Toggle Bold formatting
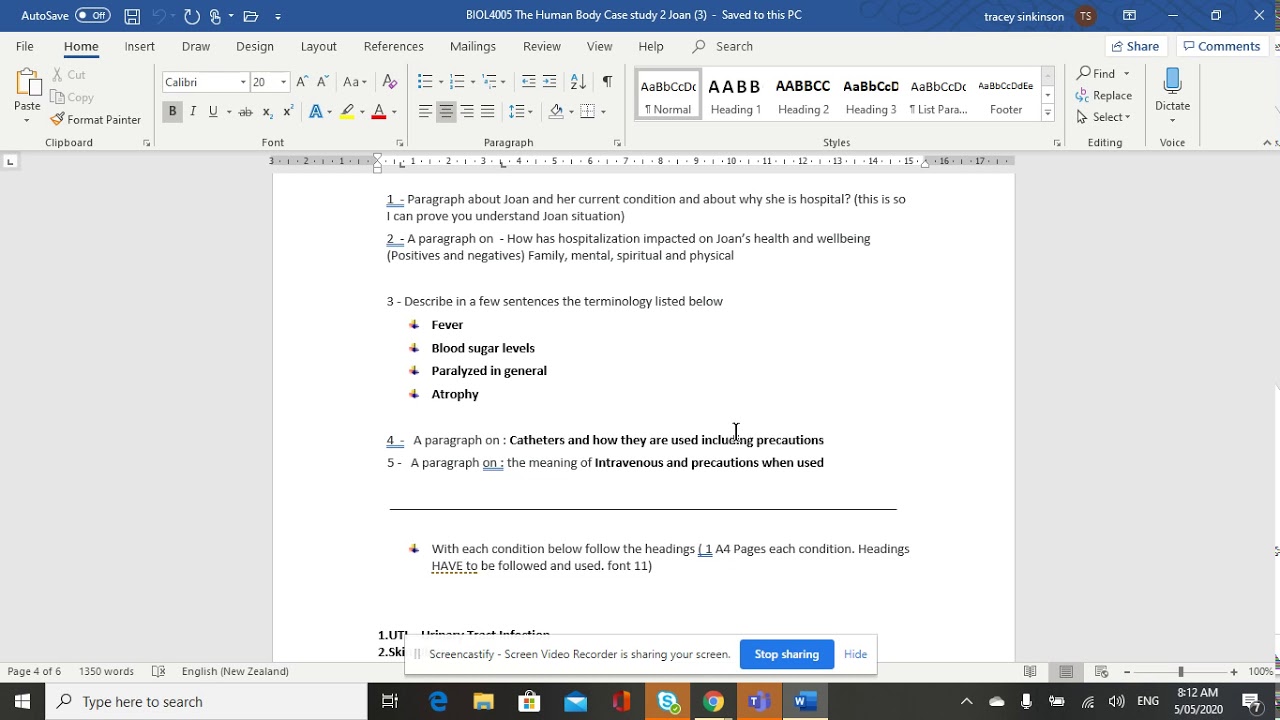 (172, 111)
